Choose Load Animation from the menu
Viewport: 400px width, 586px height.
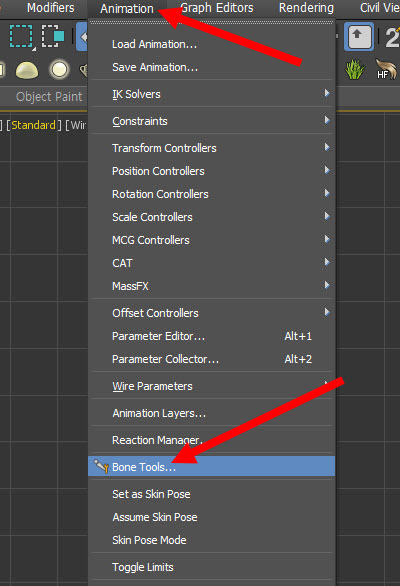tap(212, 44)
